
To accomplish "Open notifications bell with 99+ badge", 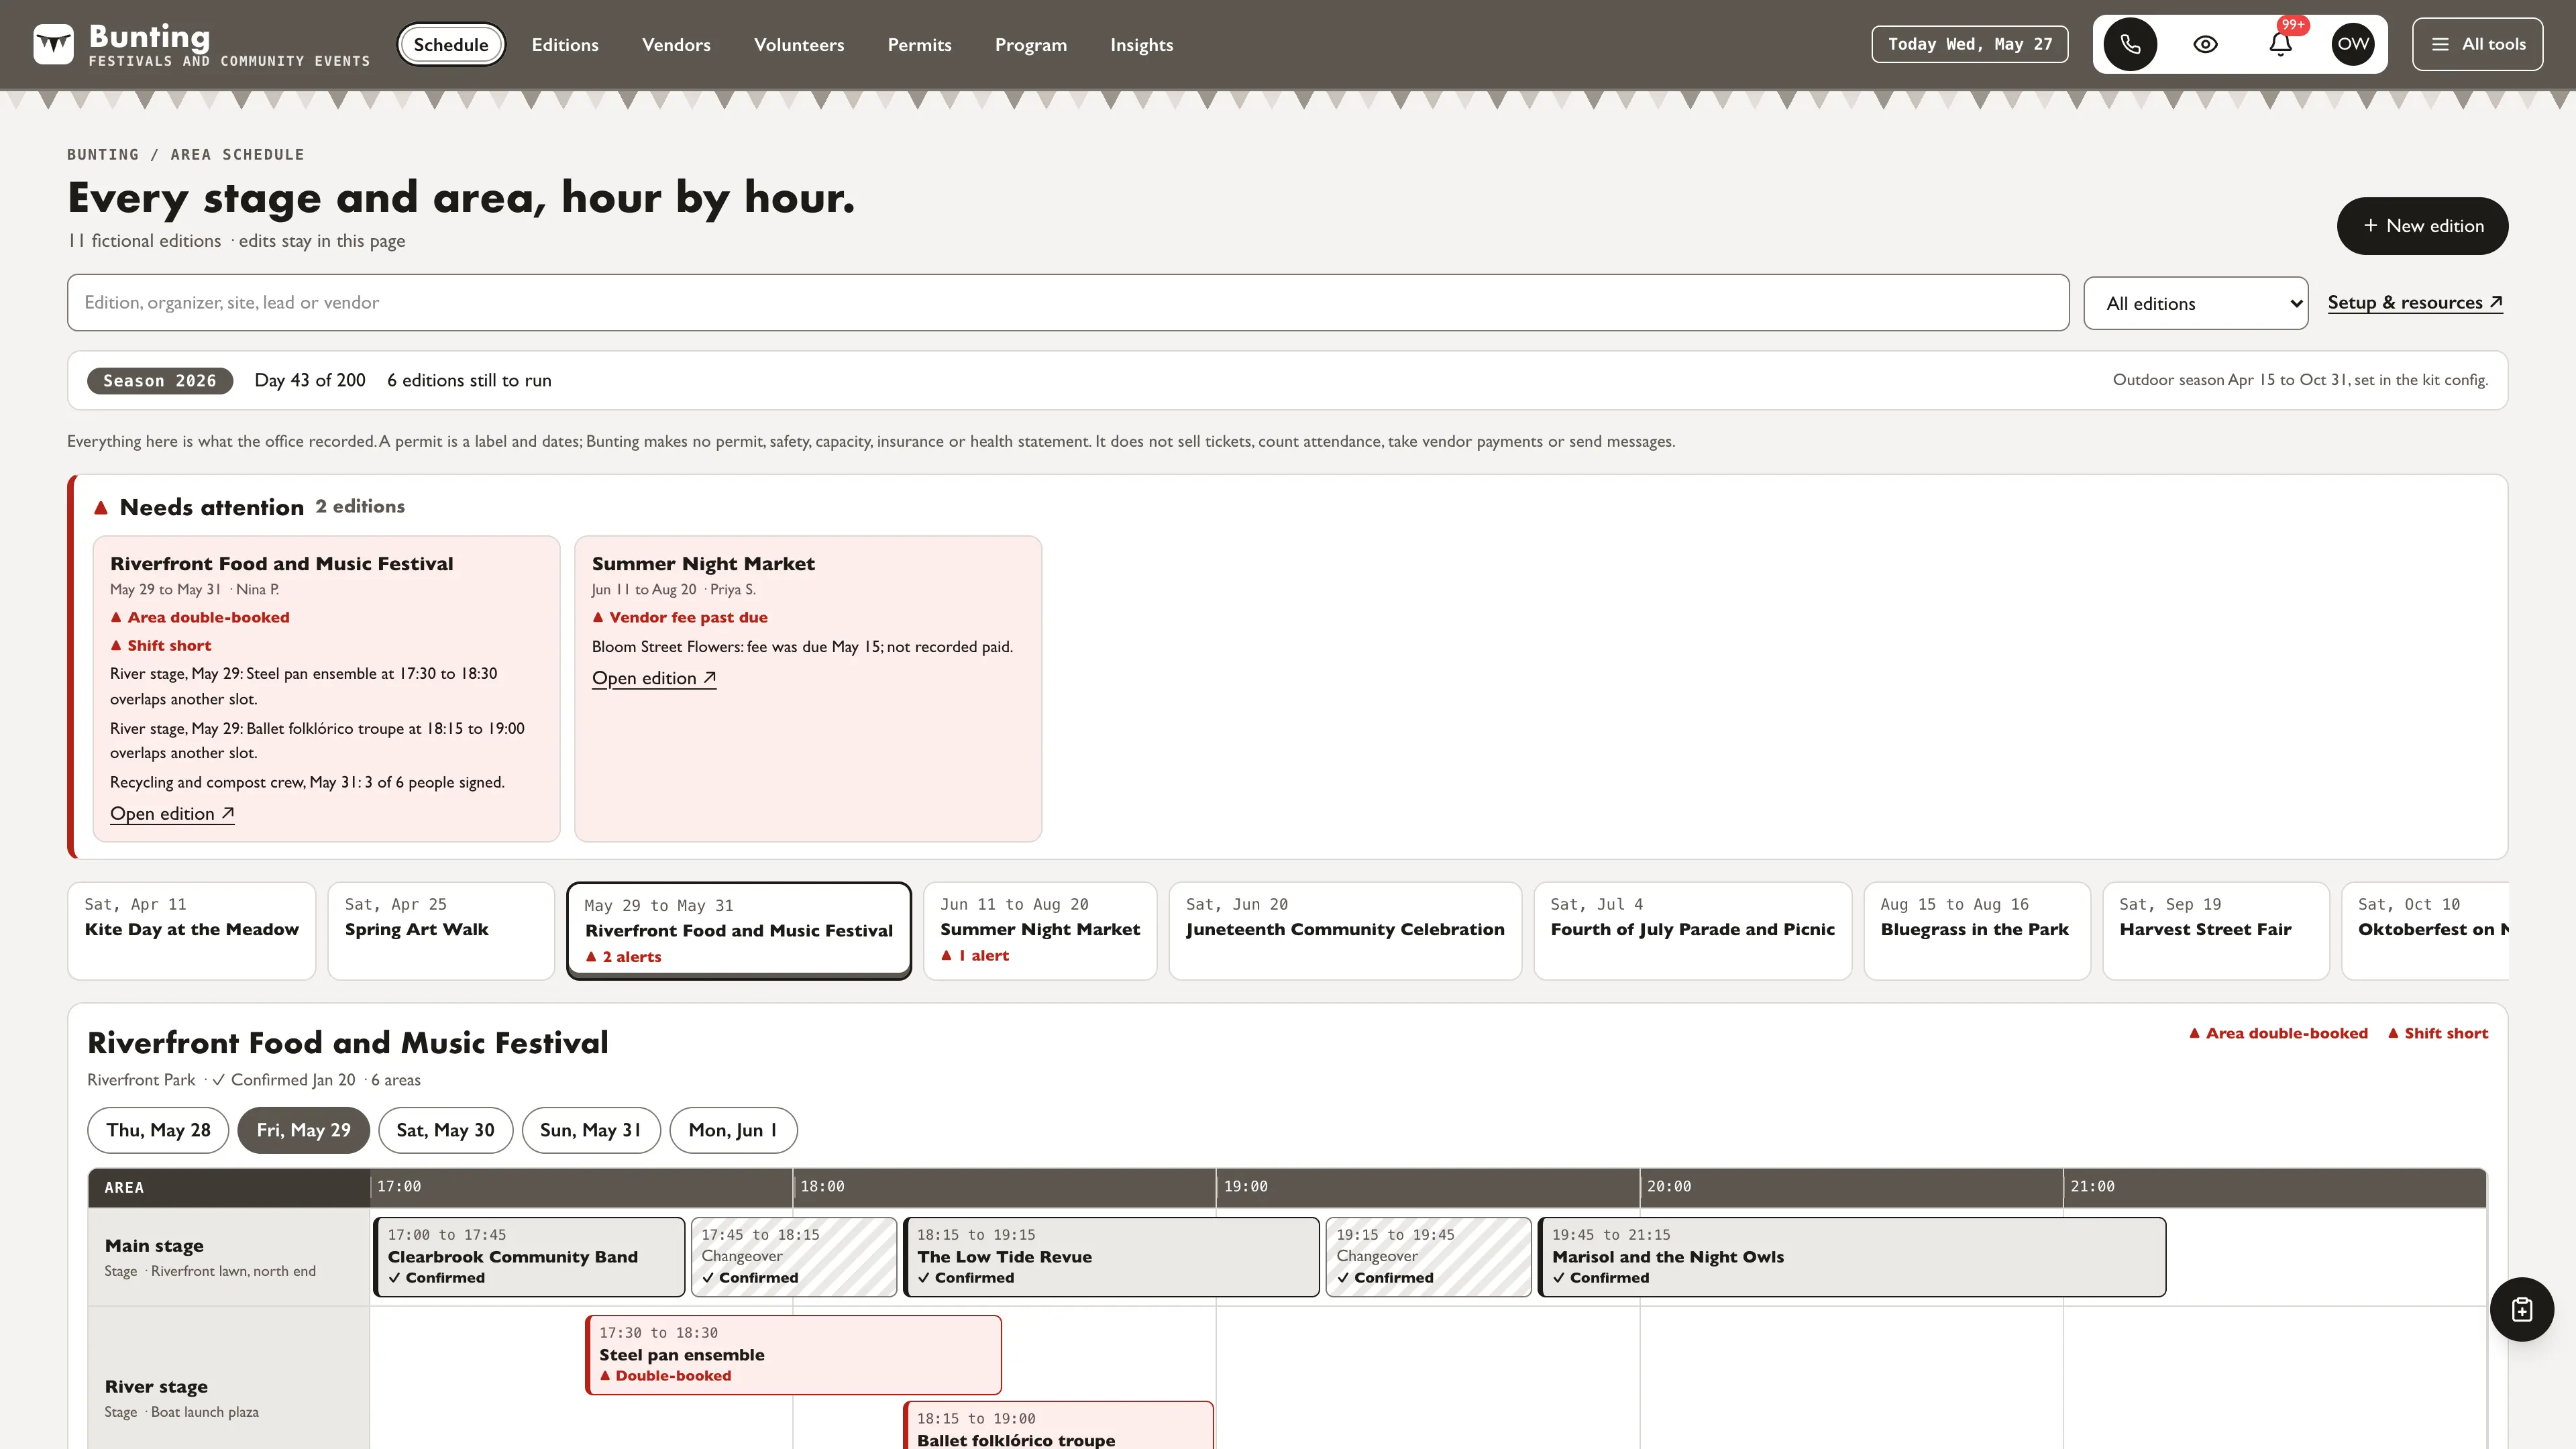I will tap(2280, 44).
